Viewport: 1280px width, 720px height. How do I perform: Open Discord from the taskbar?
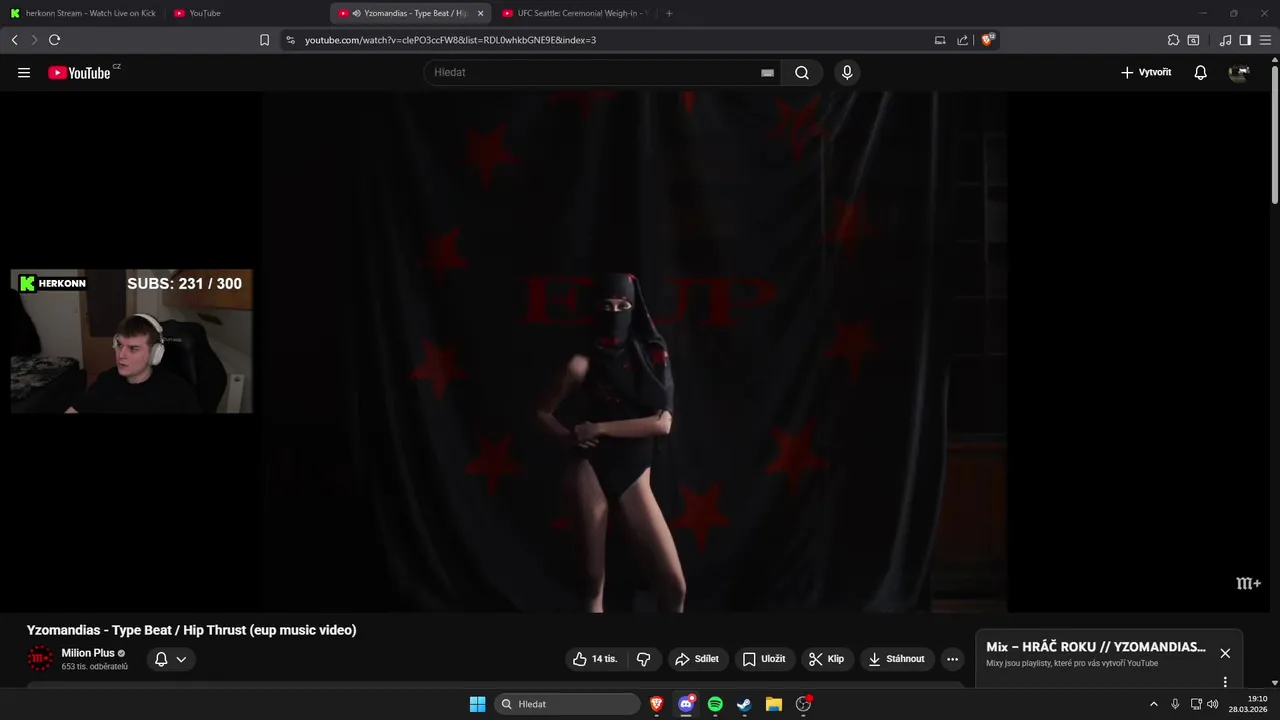[x=686, y=704]
